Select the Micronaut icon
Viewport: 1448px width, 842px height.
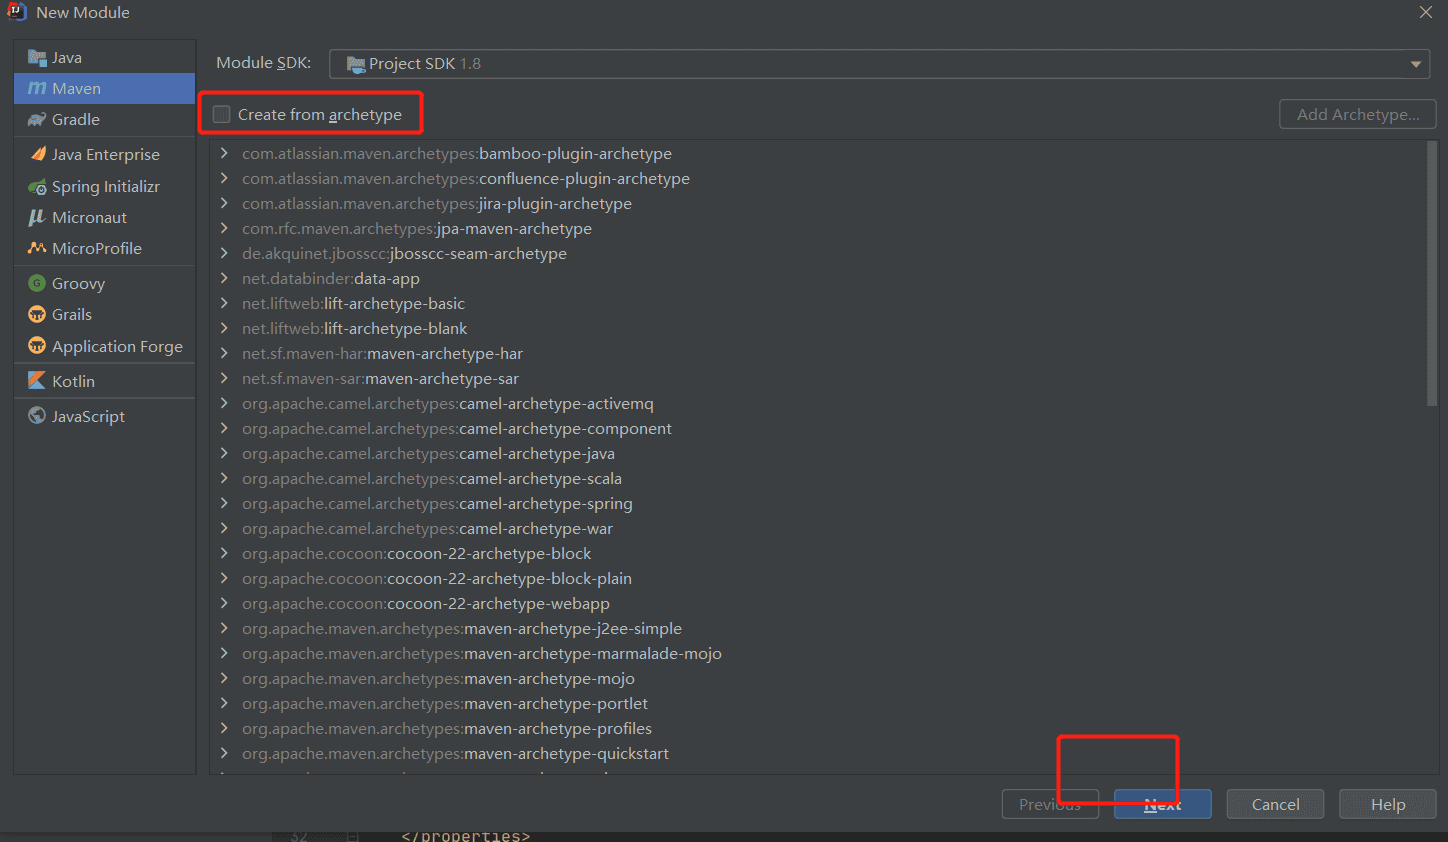click(37, 218)
